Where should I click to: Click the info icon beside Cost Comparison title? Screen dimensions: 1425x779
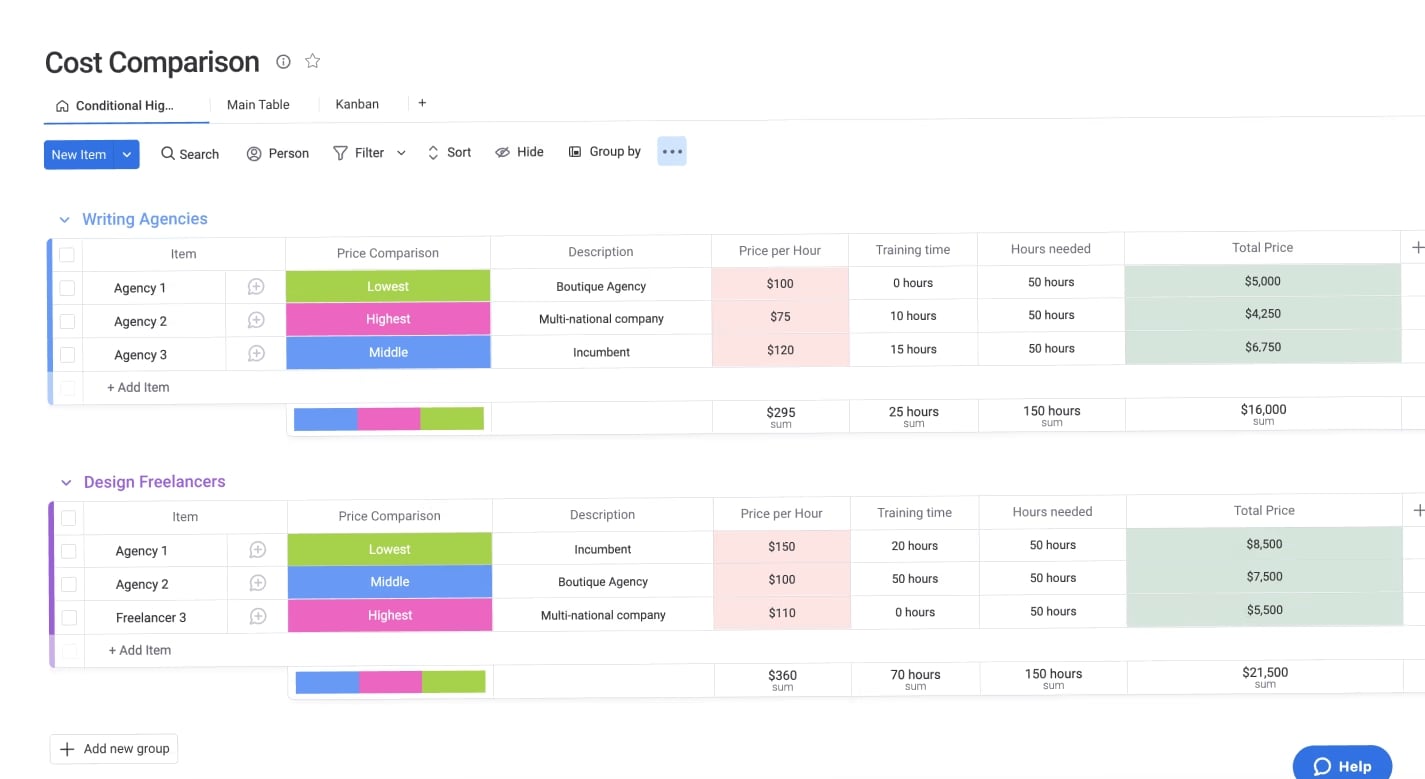[283, 61]
